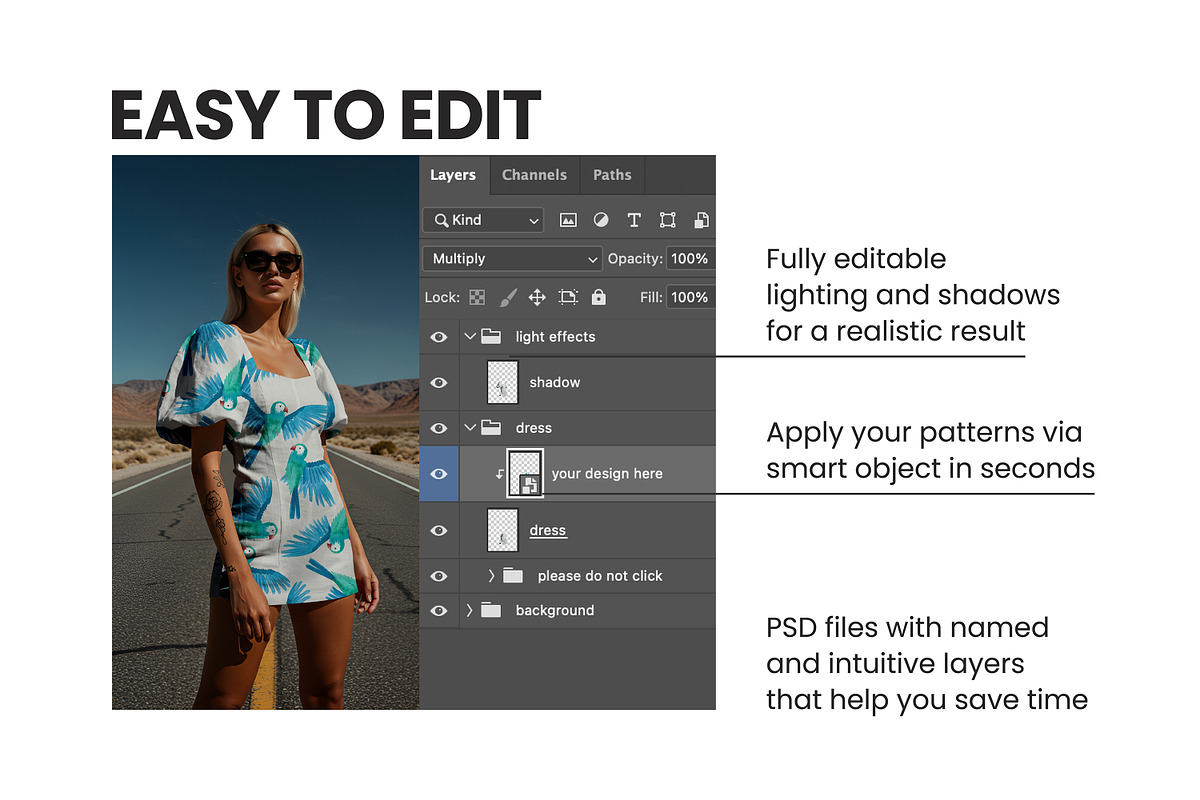Select the dress layer thumbnail
Screen dimensions: 1200x800
point(503,530)
